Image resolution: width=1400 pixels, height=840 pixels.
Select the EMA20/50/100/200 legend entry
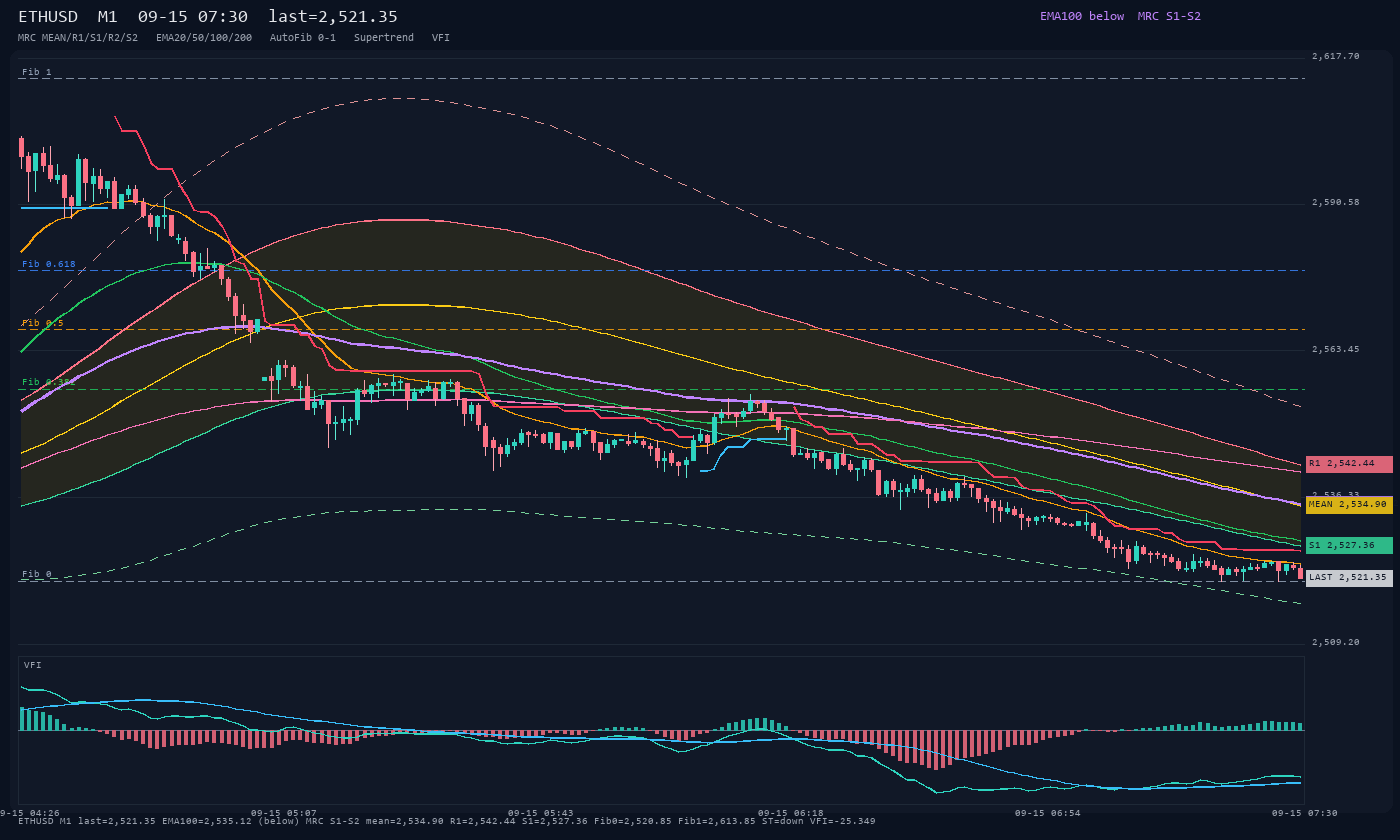click(x=204, y=37)
